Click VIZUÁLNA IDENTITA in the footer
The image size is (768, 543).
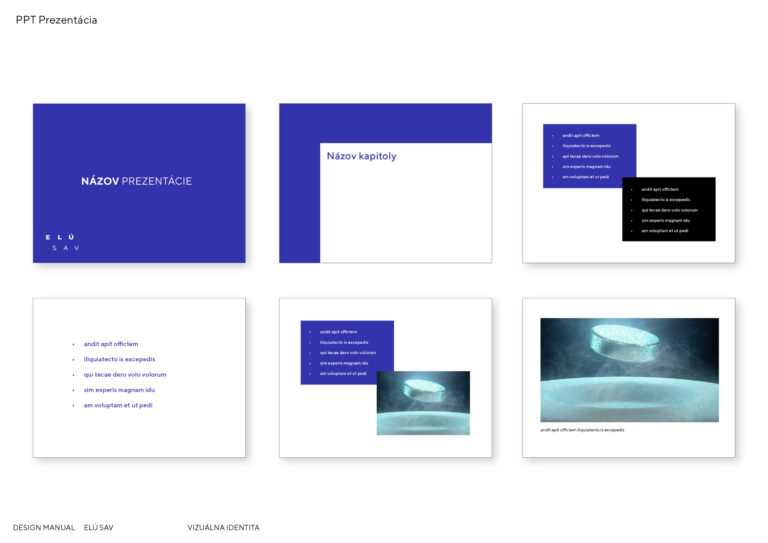(223, 527)
